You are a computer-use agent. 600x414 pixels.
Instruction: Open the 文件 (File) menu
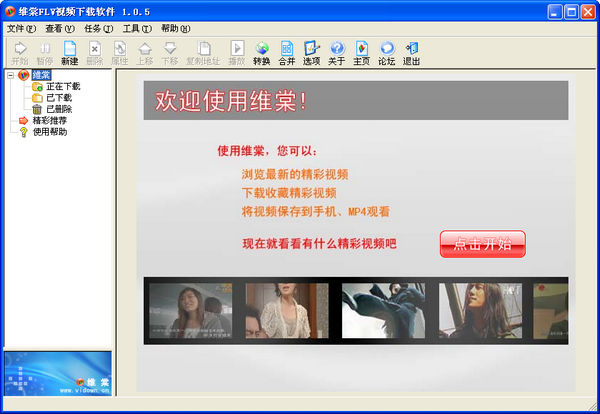coord(21,28)
